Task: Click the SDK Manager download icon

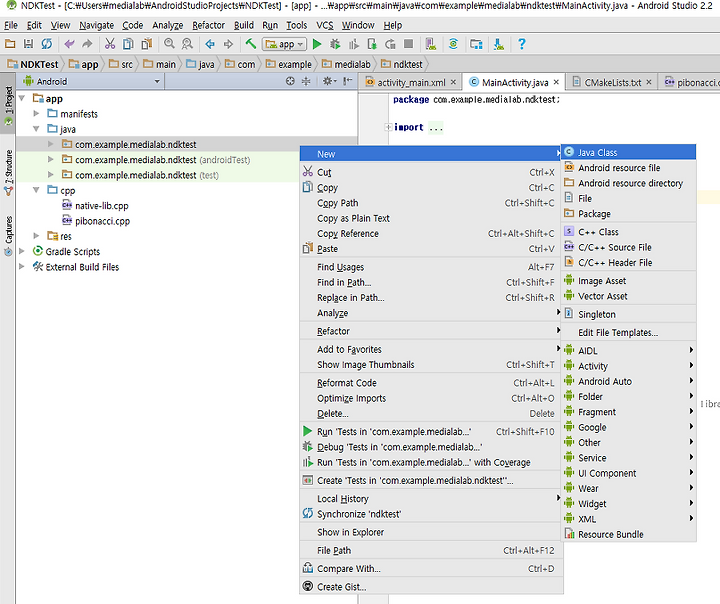Action: pos(499,44)
